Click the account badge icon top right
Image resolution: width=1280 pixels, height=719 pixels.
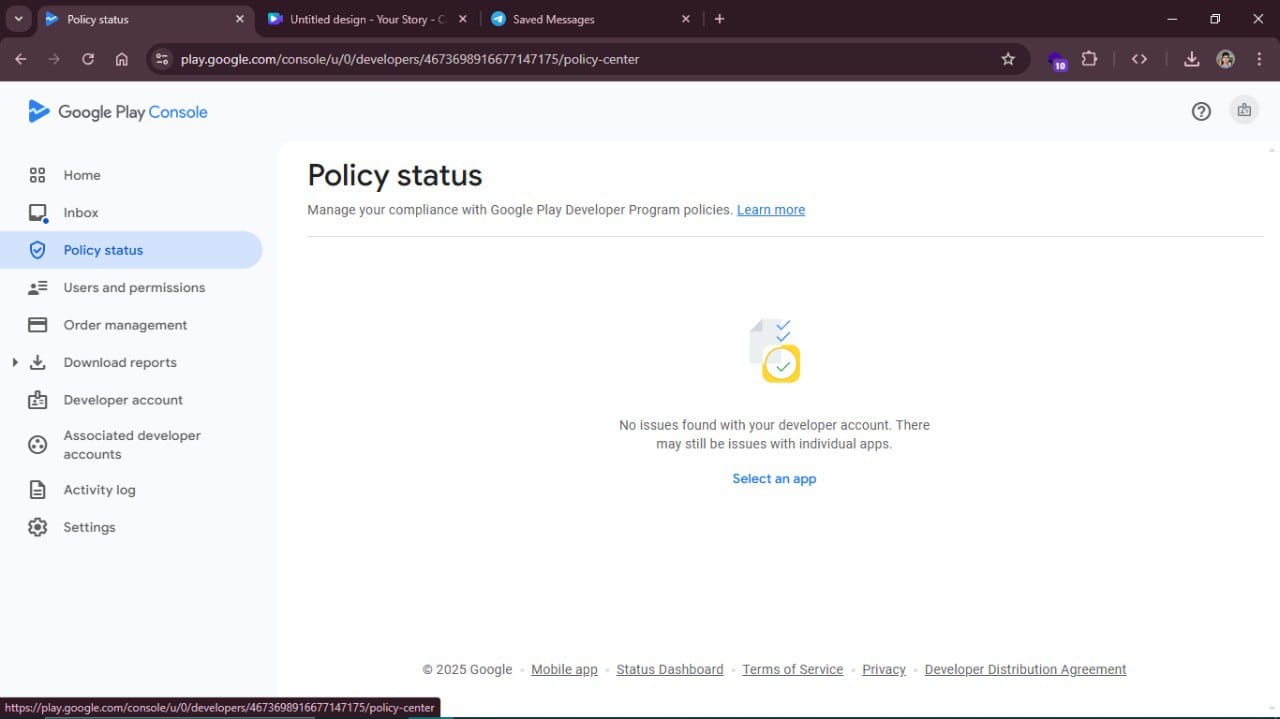point(1244,111)
